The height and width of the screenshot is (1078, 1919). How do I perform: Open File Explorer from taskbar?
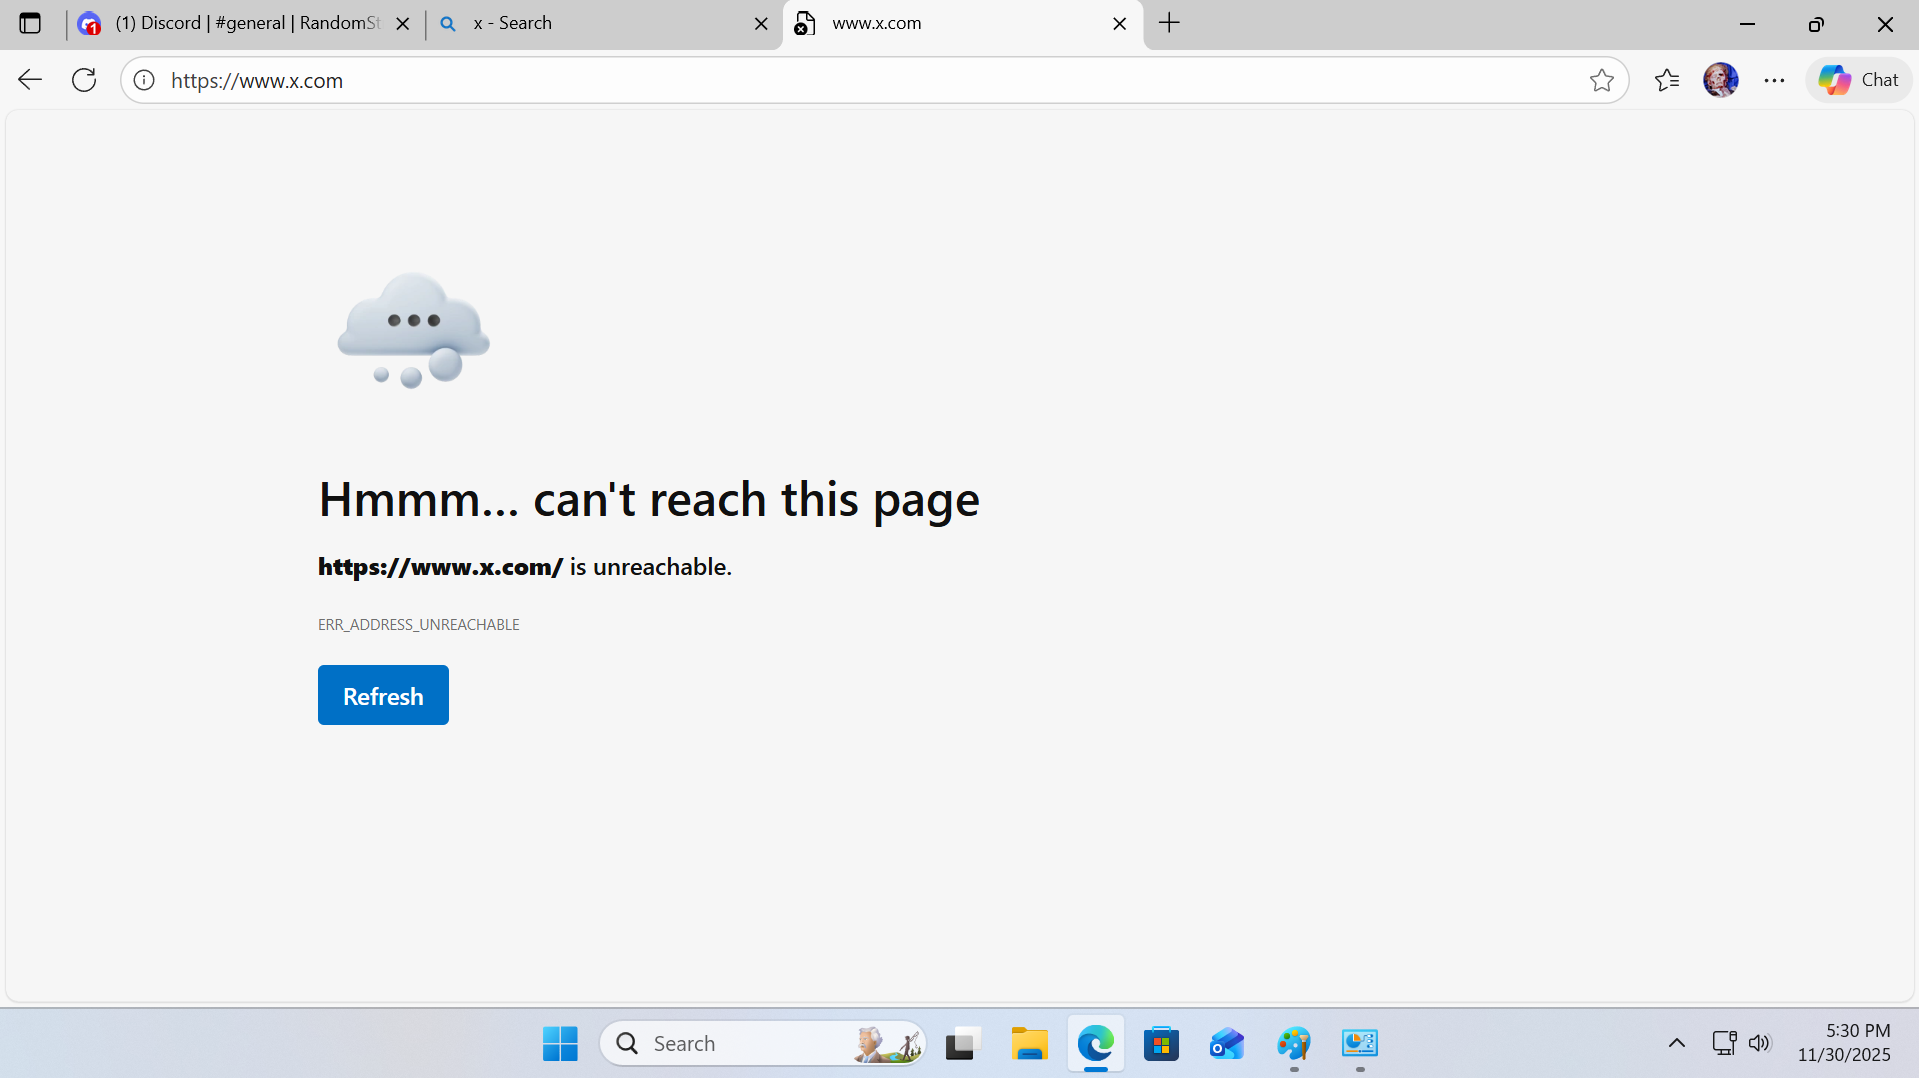[x=1029, y=1043]
